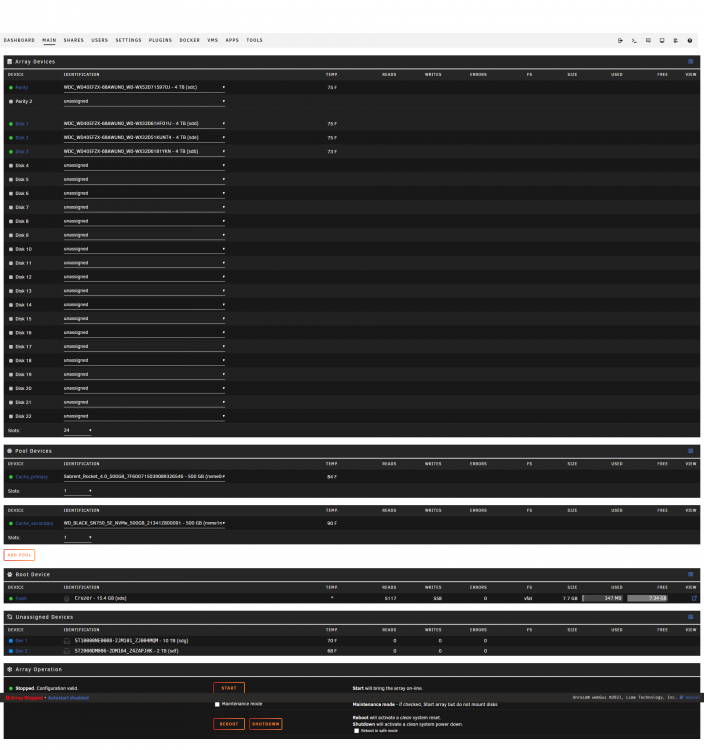Click Dev 2 blue status indicator
This screenshot has height=750, width=704.
11,651
